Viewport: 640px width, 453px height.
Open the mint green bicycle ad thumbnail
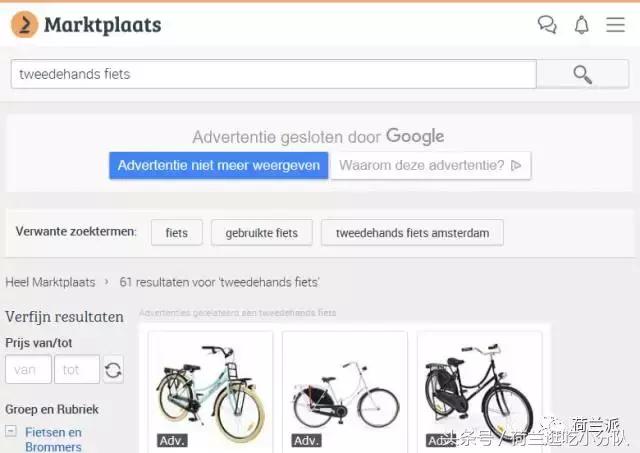click(x=210, y=392)
